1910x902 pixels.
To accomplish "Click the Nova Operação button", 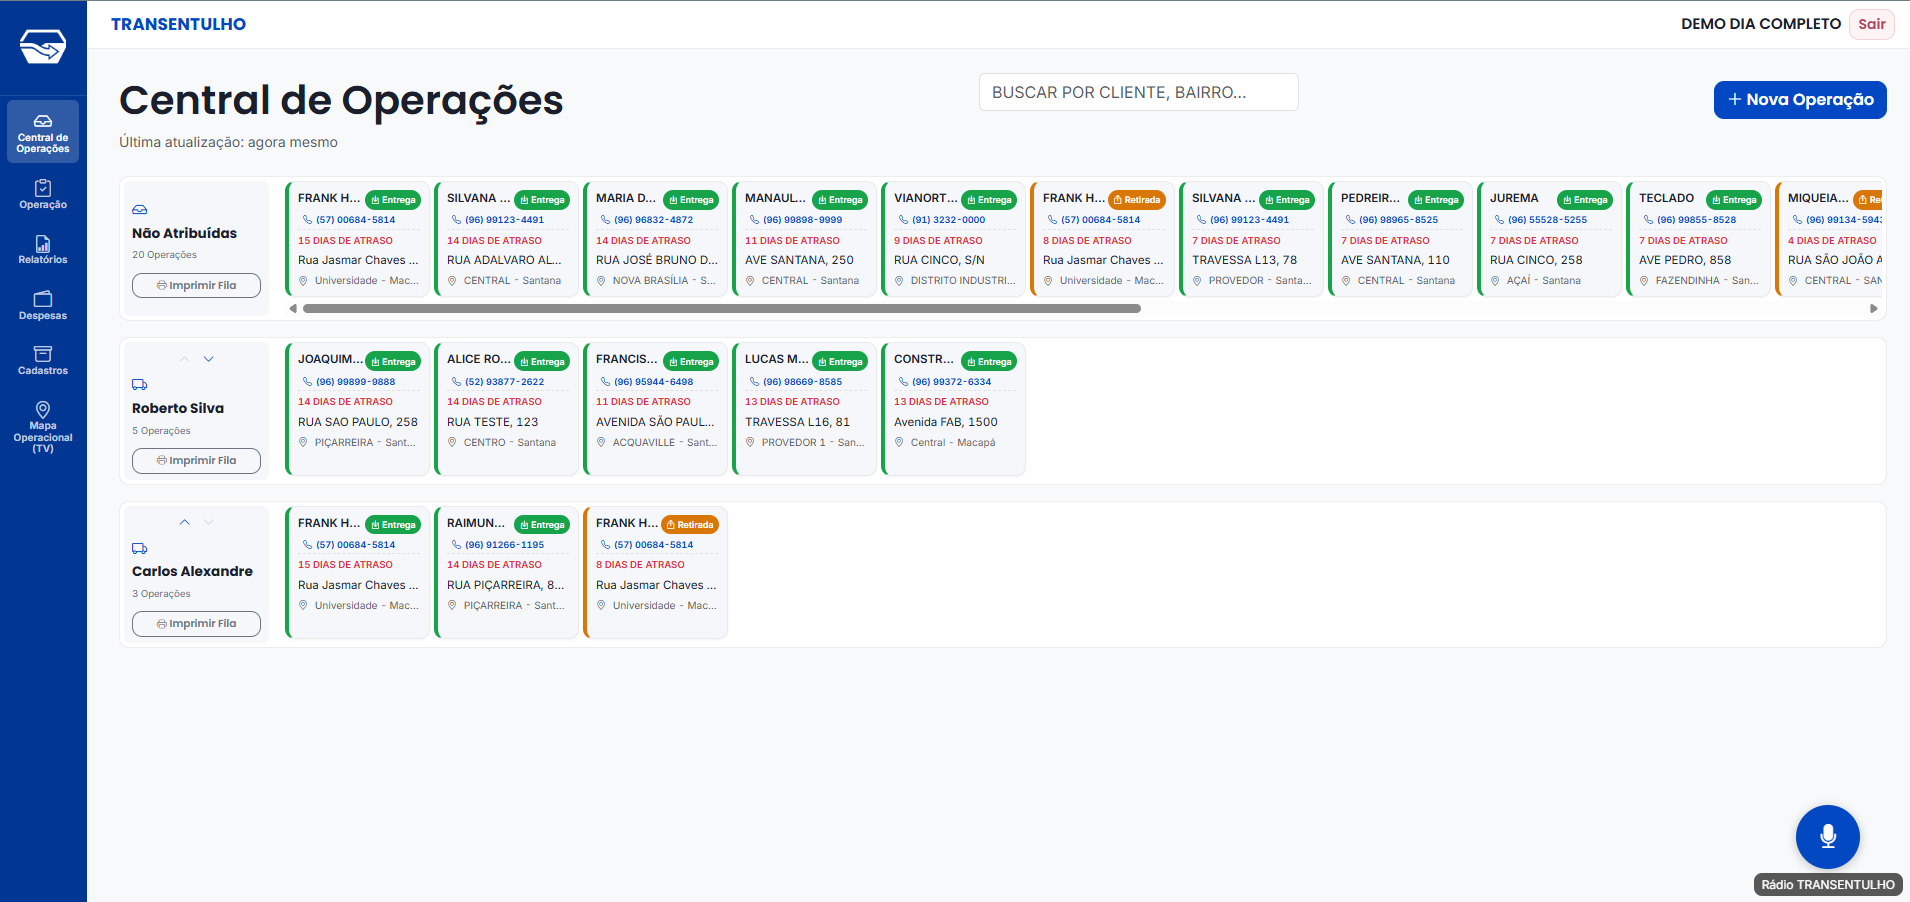I will tap(1800, 100).
